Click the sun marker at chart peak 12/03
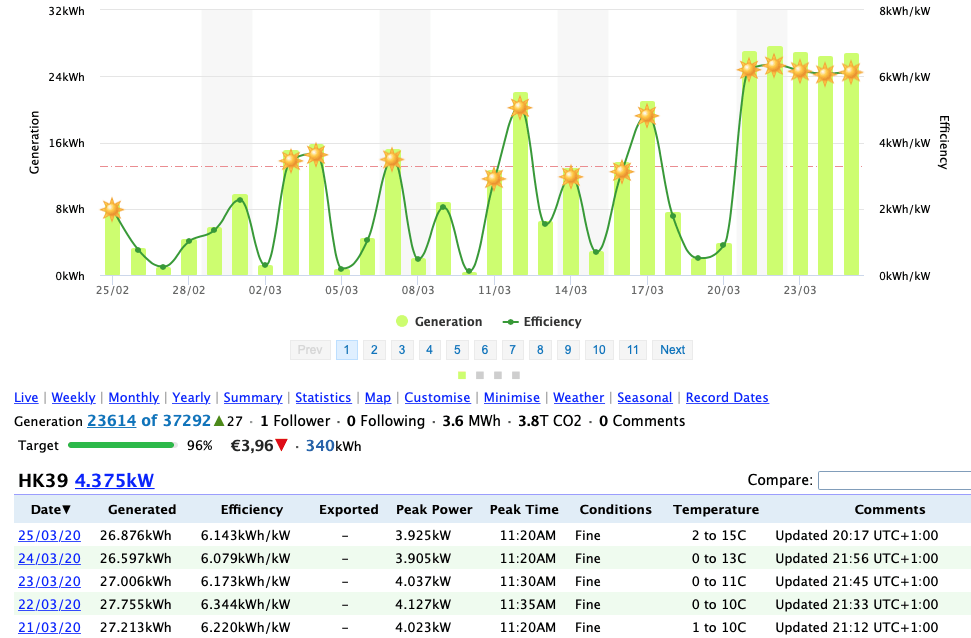 click(520, 107)
